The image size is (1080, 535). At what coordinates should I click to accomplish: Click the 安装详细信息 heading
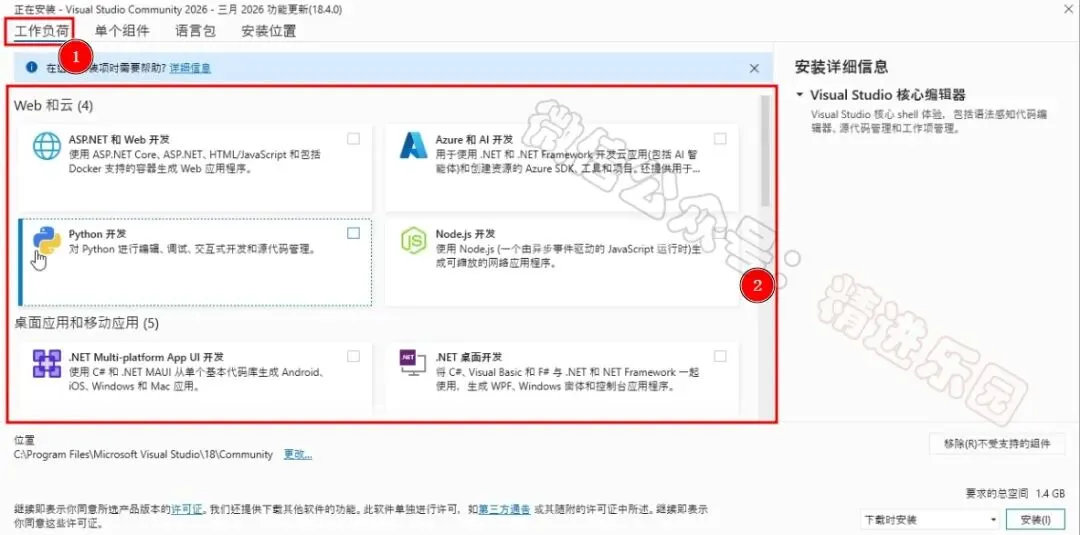pos(841,67)
